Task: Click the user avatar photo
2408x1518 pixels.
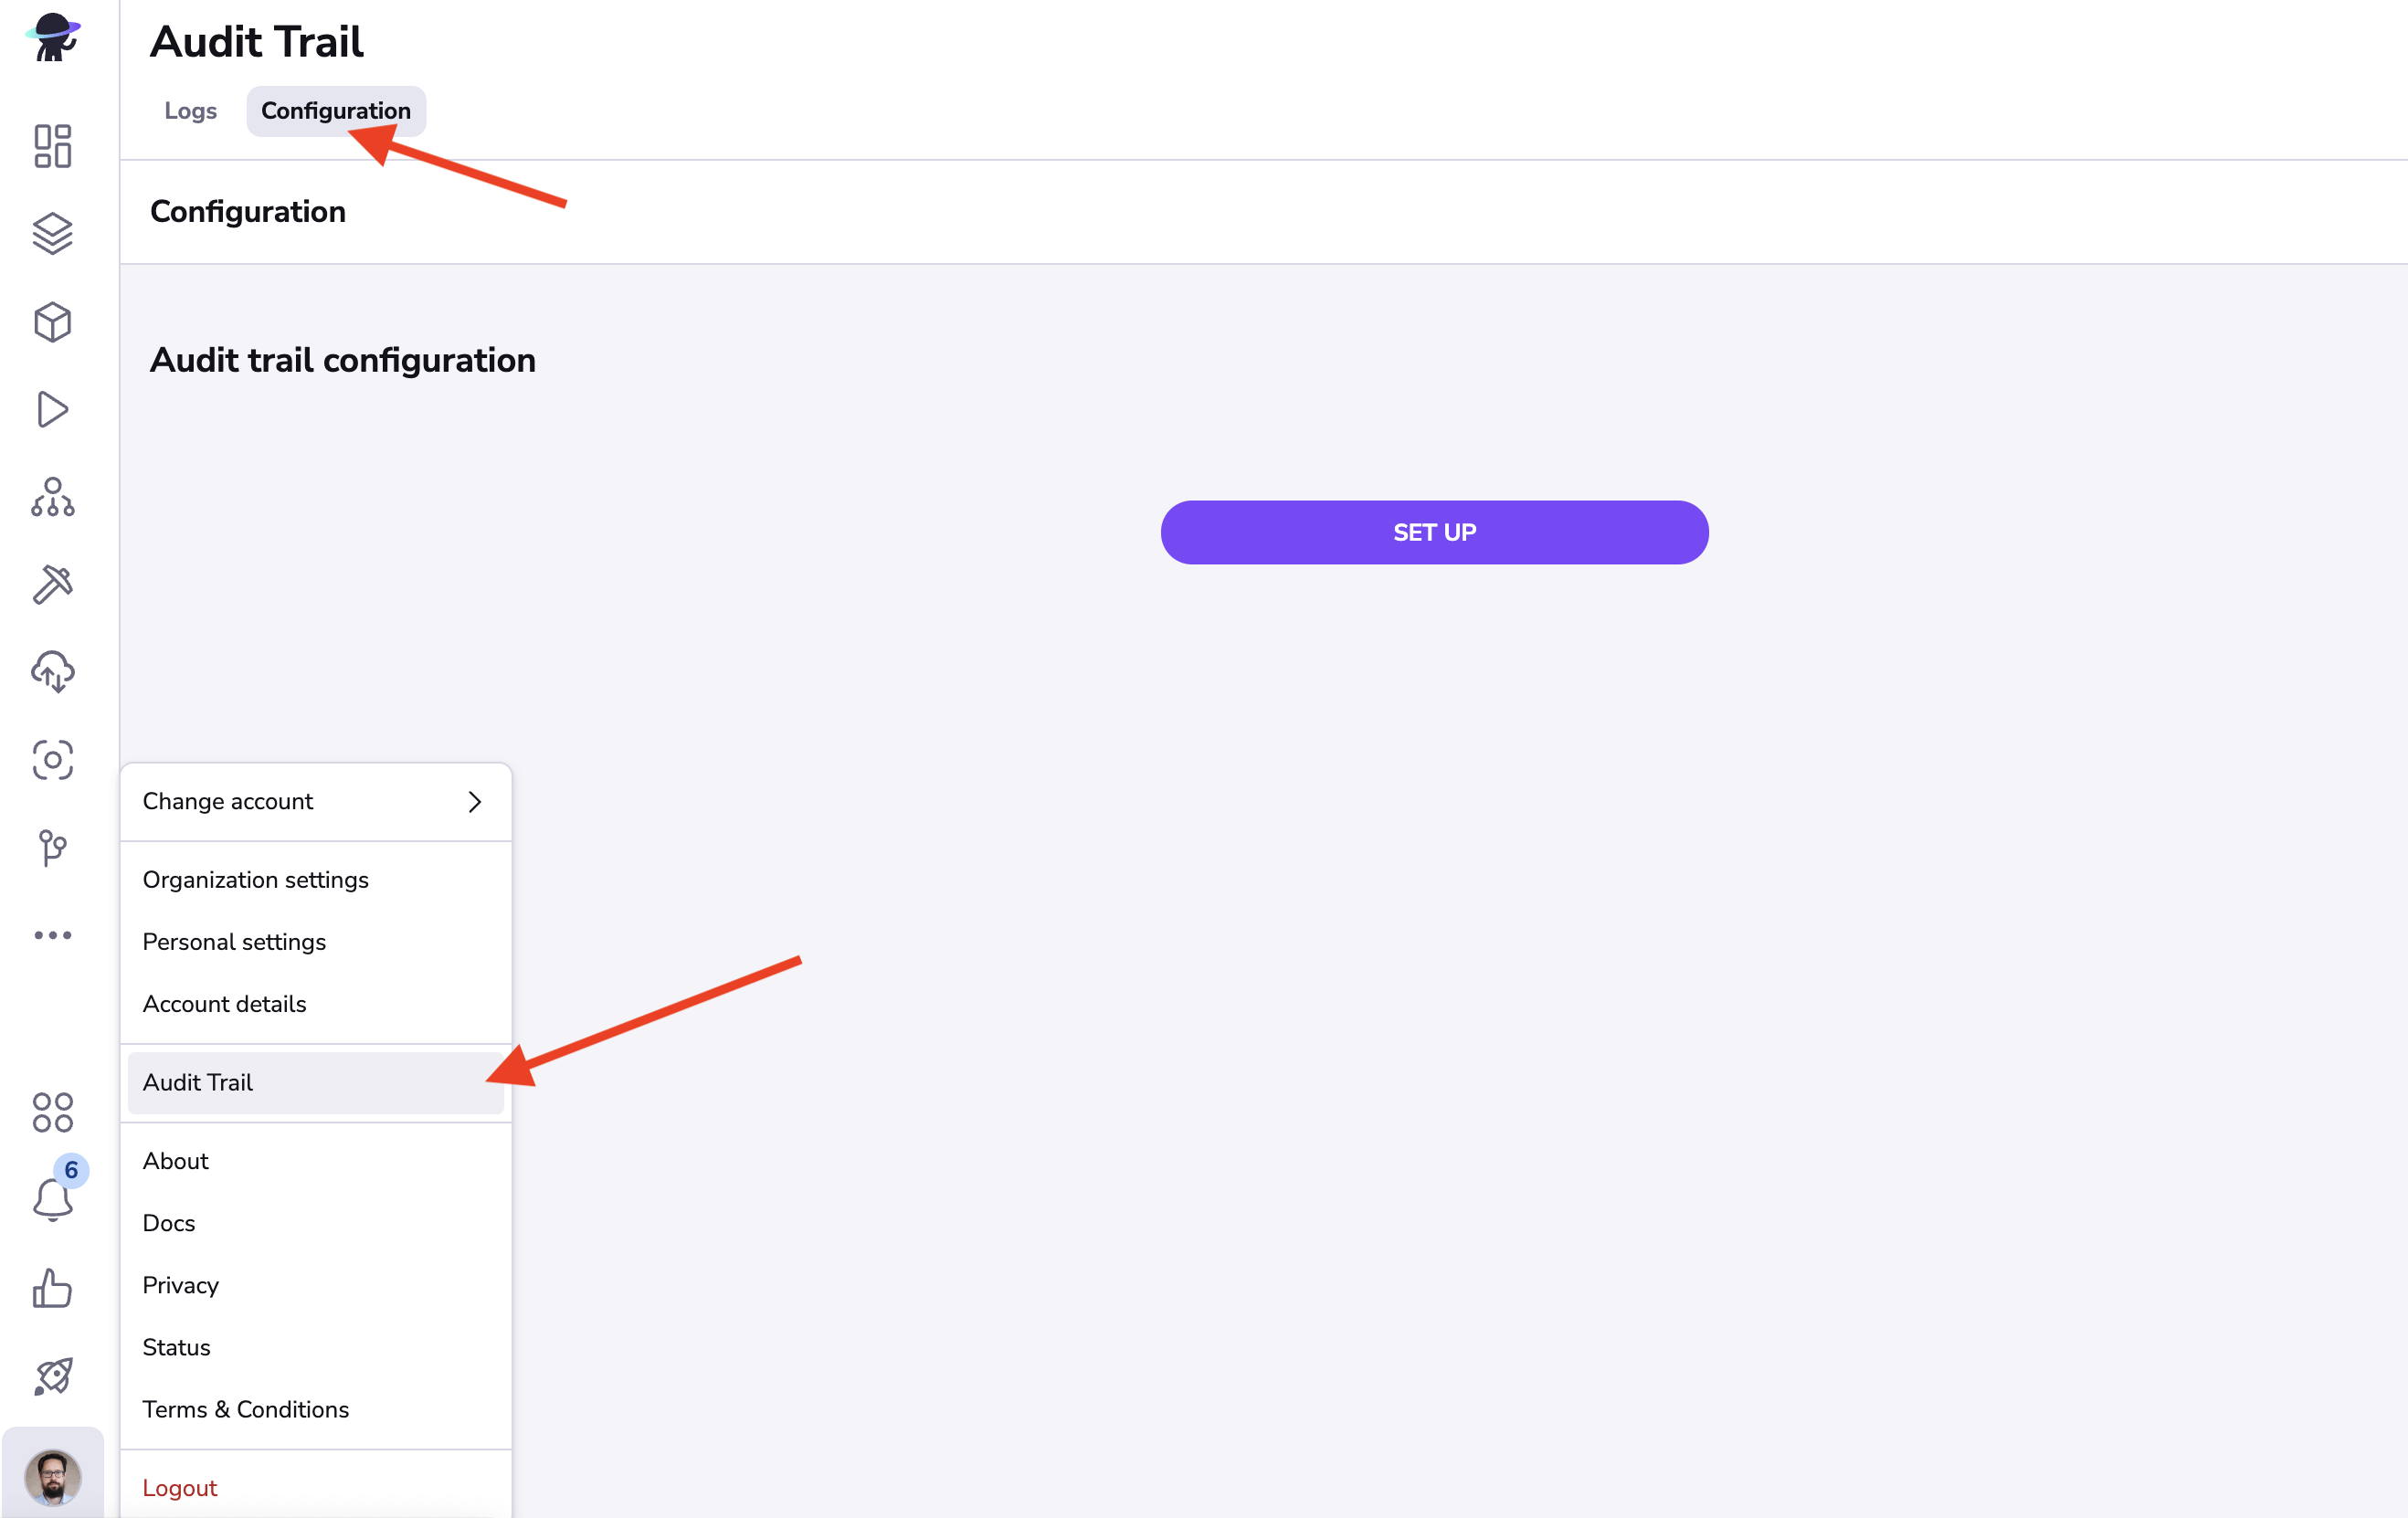Action: click(52, 1476)
